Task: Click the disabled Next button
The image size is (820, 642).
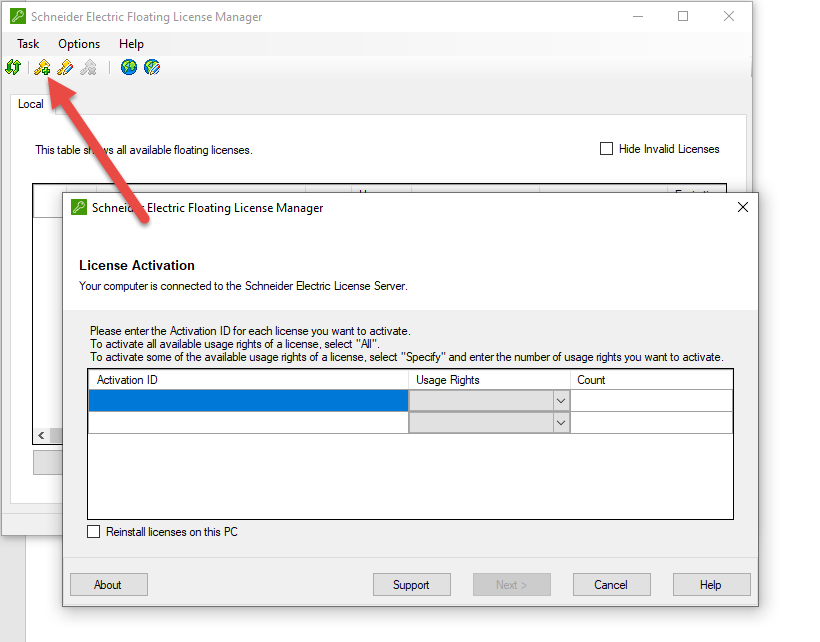Action: pyautogui.click(x=511, y=584)
